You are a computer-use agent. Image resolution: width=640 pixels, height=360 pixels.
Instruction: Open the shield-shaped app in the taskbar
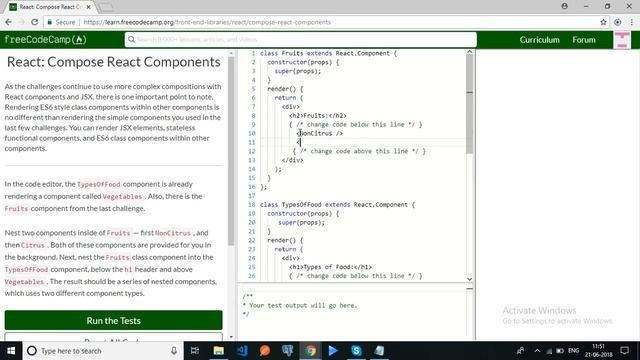tap(288, 351)
